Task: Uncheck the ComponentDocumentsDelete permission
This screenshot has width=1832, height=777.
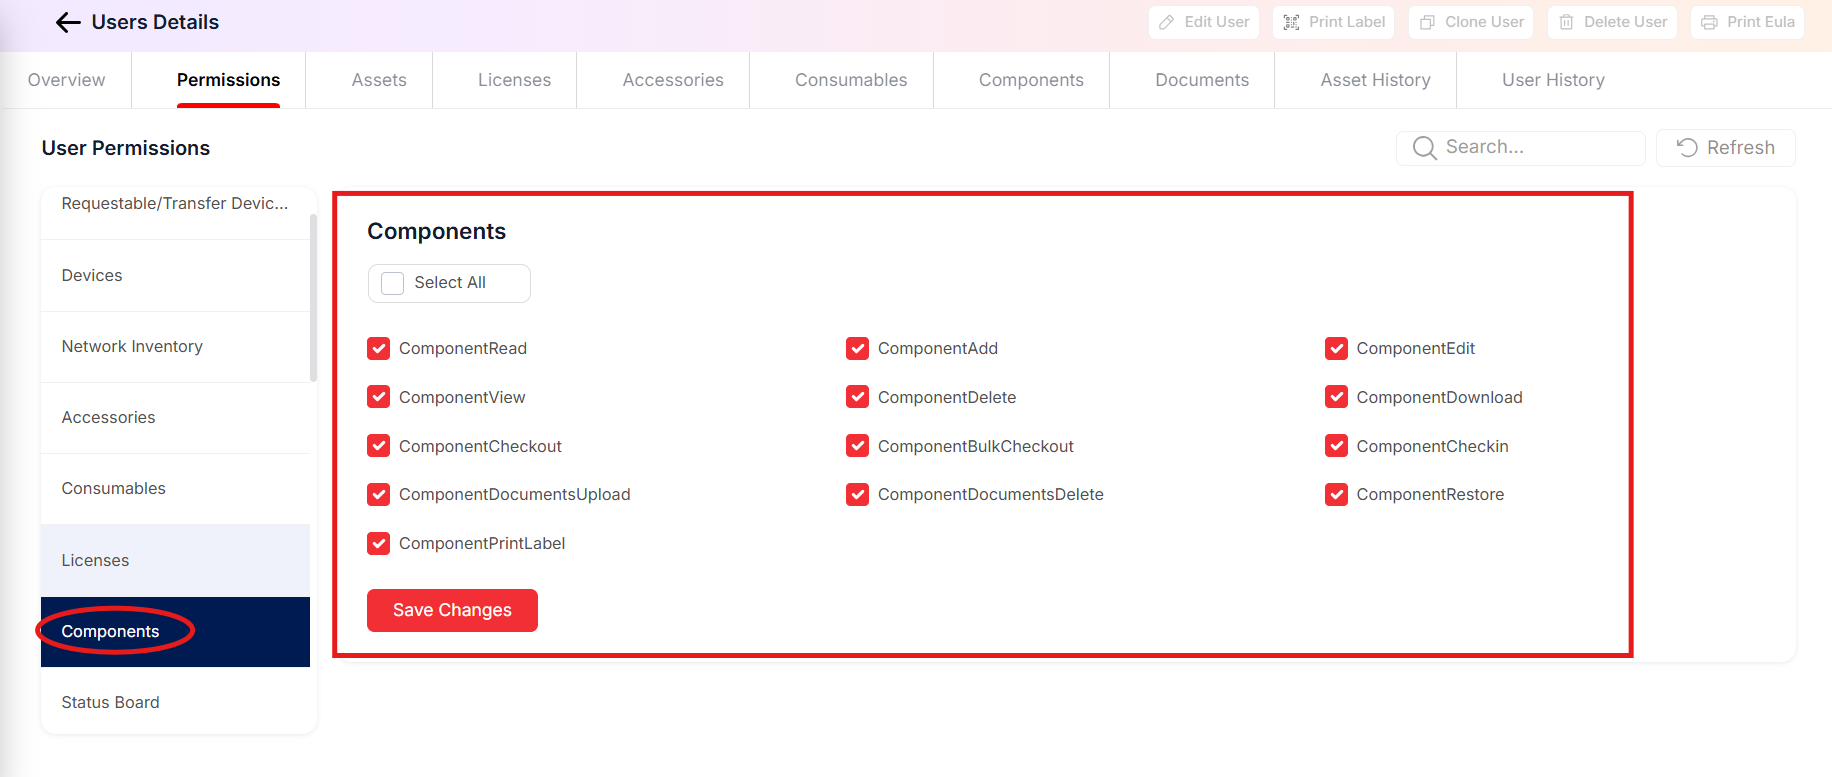Action: tap(857, 494)
